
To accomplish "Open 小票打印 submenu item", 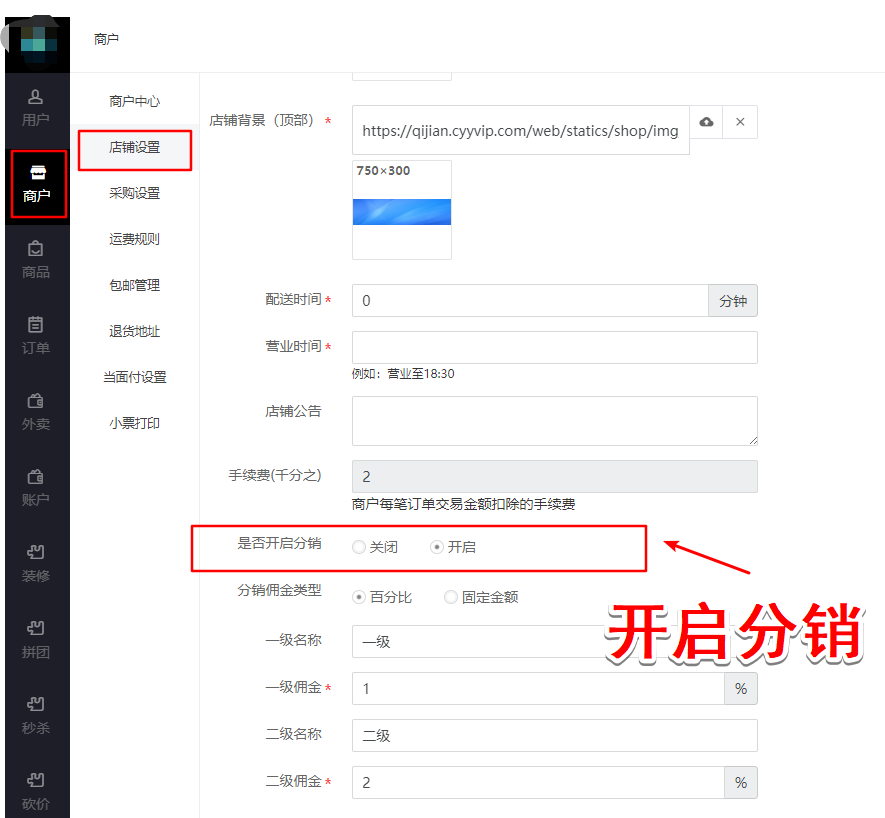I will pos(134,423).
